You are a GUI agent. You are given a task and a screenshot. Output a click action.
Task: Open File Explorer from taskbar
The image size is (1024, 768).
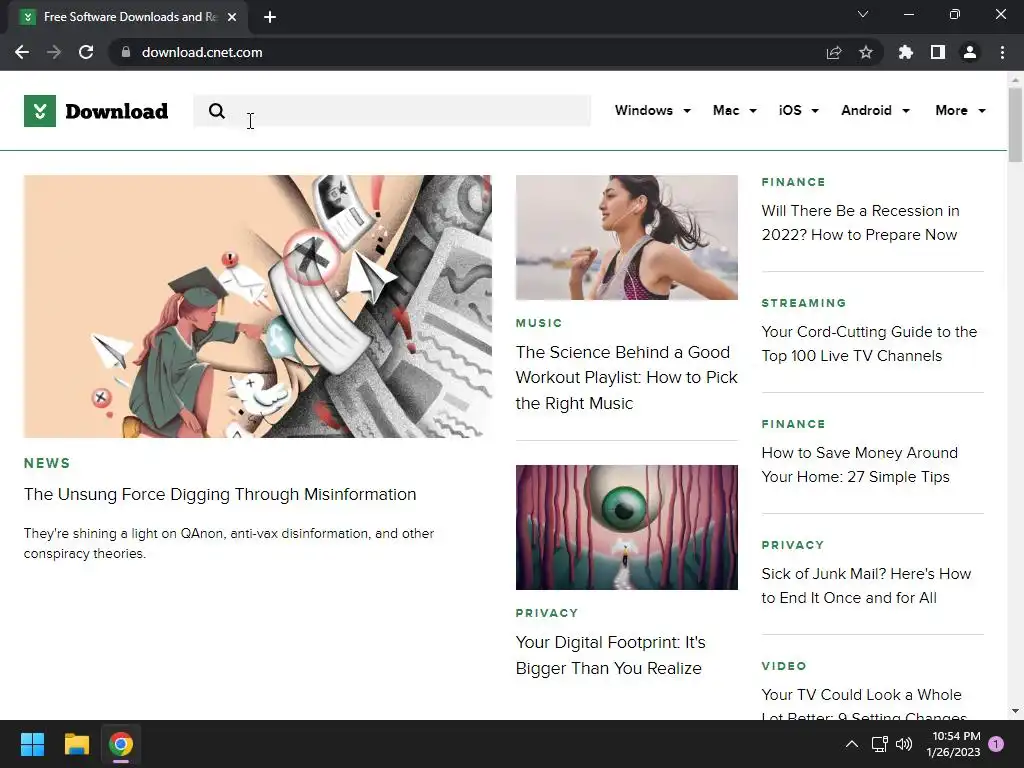[x=76, y=744]
